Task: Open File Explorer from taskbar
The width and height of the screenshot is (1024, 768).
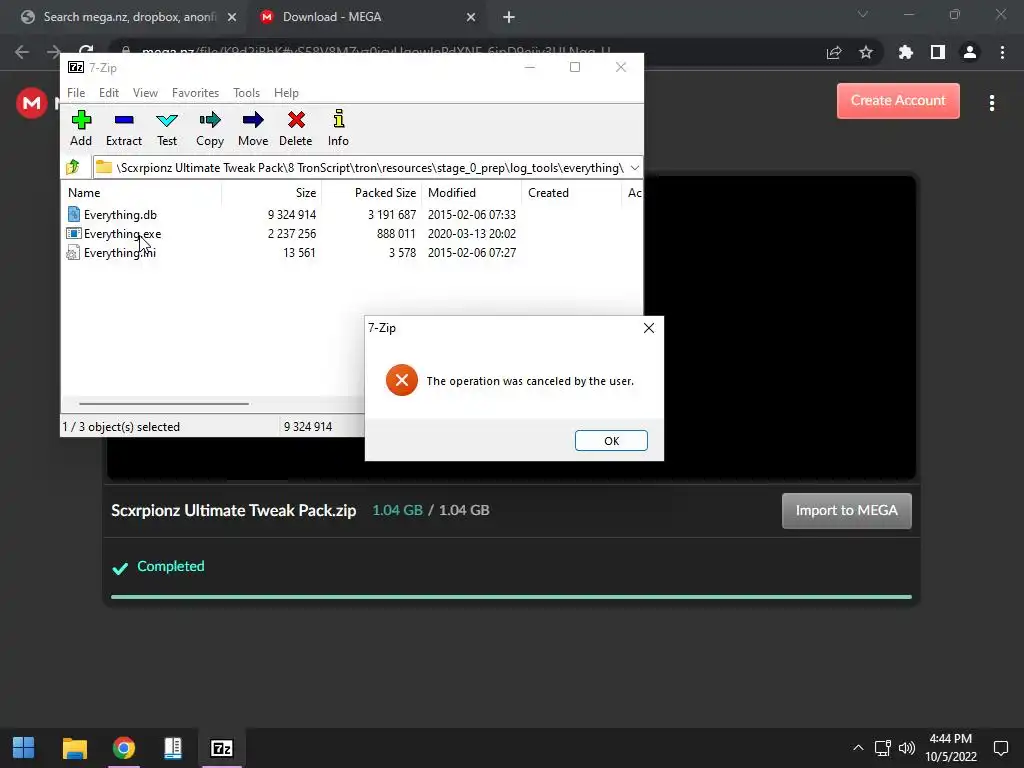Action: (74, 748)
